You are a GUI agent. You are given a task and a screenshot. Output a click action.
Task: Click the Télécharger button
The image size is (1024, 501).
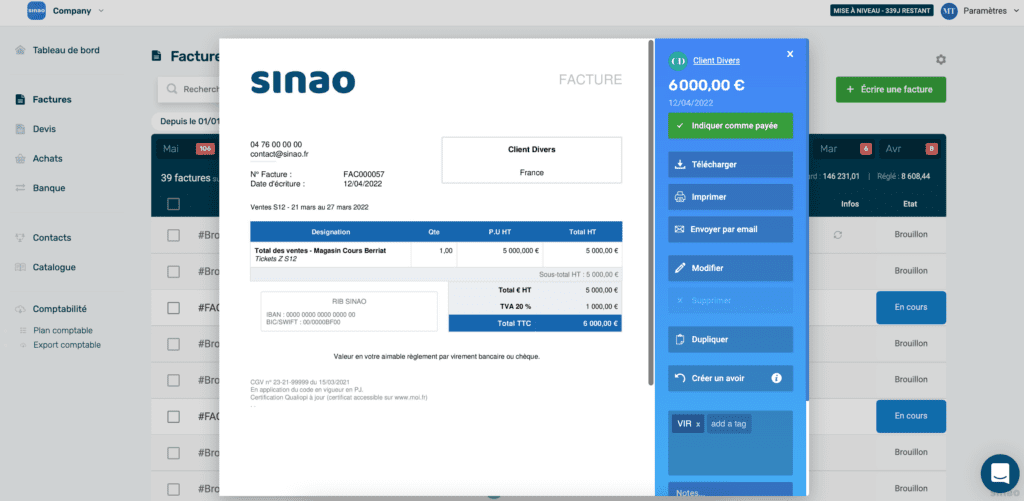coord(730,165)
